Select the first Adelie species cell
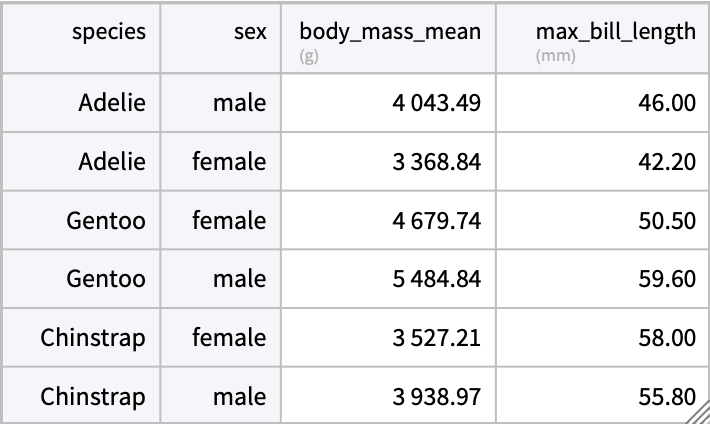The image size is (710, 424). pyautogui.click(x=112, y=103)
